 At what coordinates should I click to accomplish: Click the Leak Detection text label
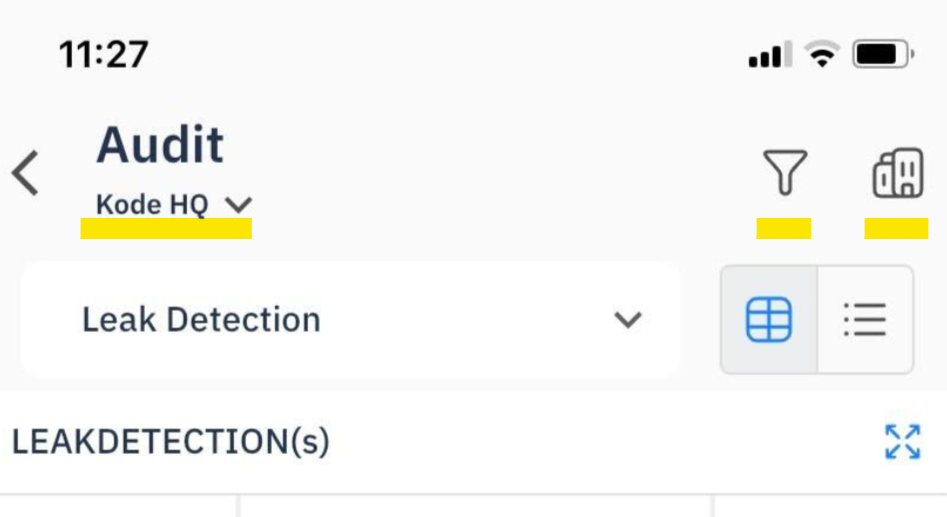201,320
